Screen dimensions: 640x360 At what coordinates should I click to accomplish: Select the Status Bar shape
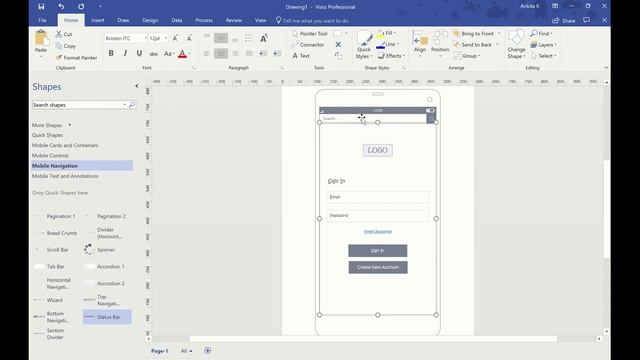click(107, 317)
